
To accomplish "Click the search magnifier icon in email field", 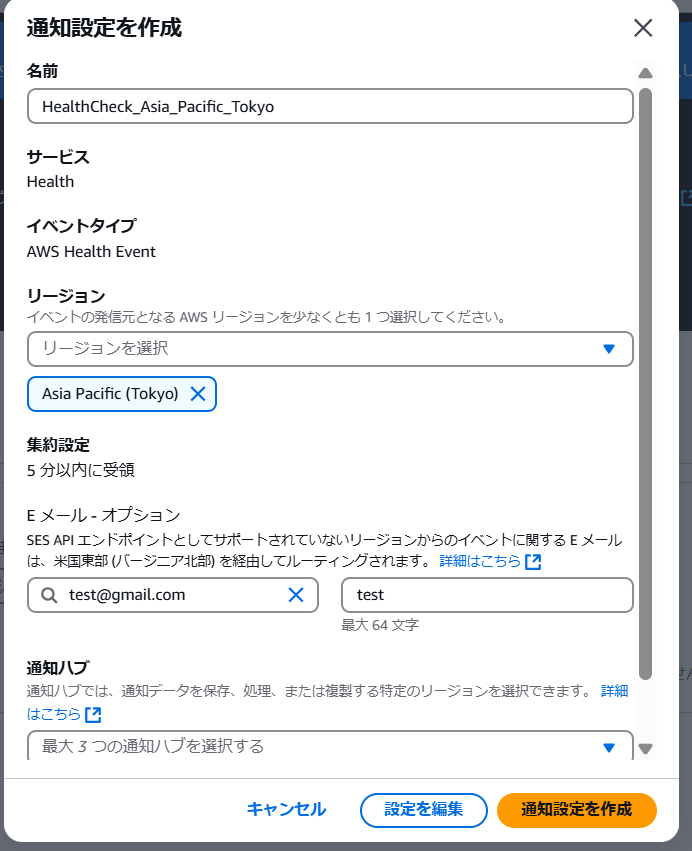I will tap(49, 595).
